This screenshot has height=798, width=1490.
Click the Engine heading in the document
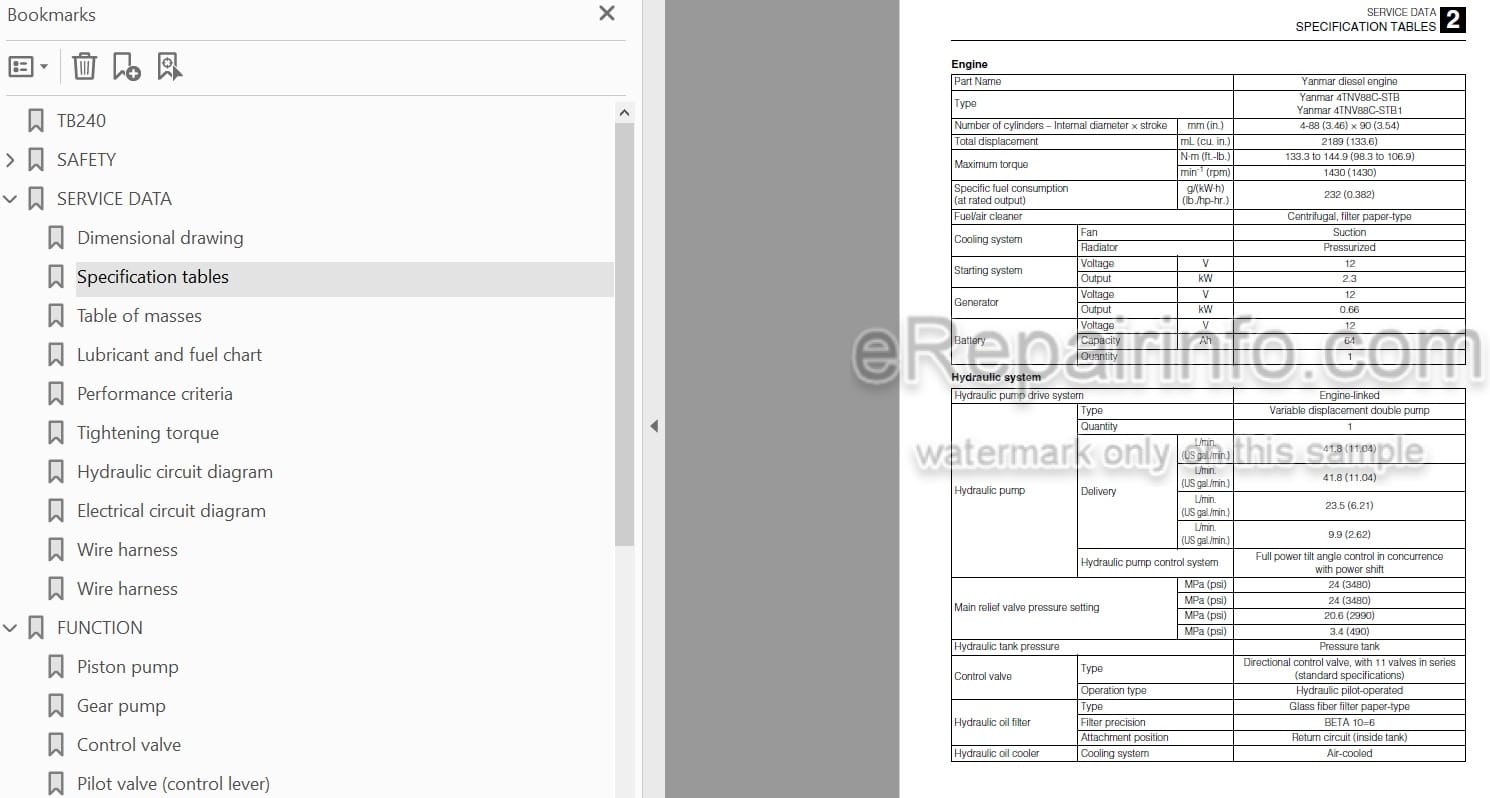click(x=969, y=64)
